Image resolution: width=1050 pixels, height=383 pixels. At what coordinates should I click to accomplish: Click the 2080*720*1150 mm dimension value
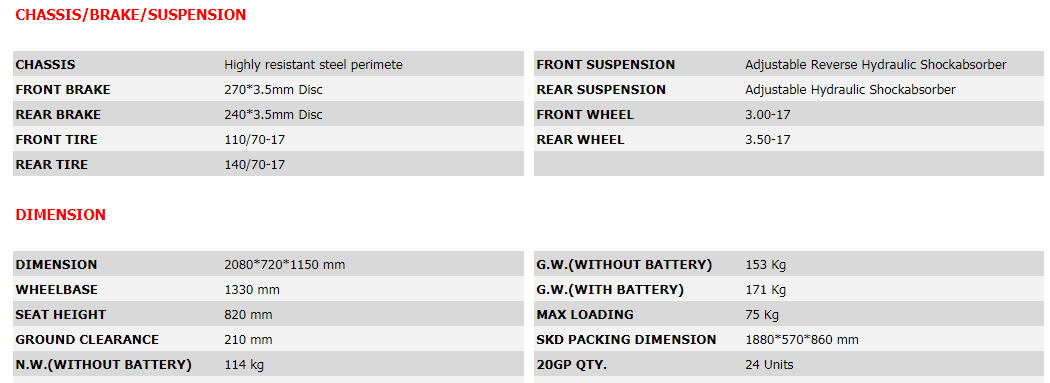click(x=285, y=264)
